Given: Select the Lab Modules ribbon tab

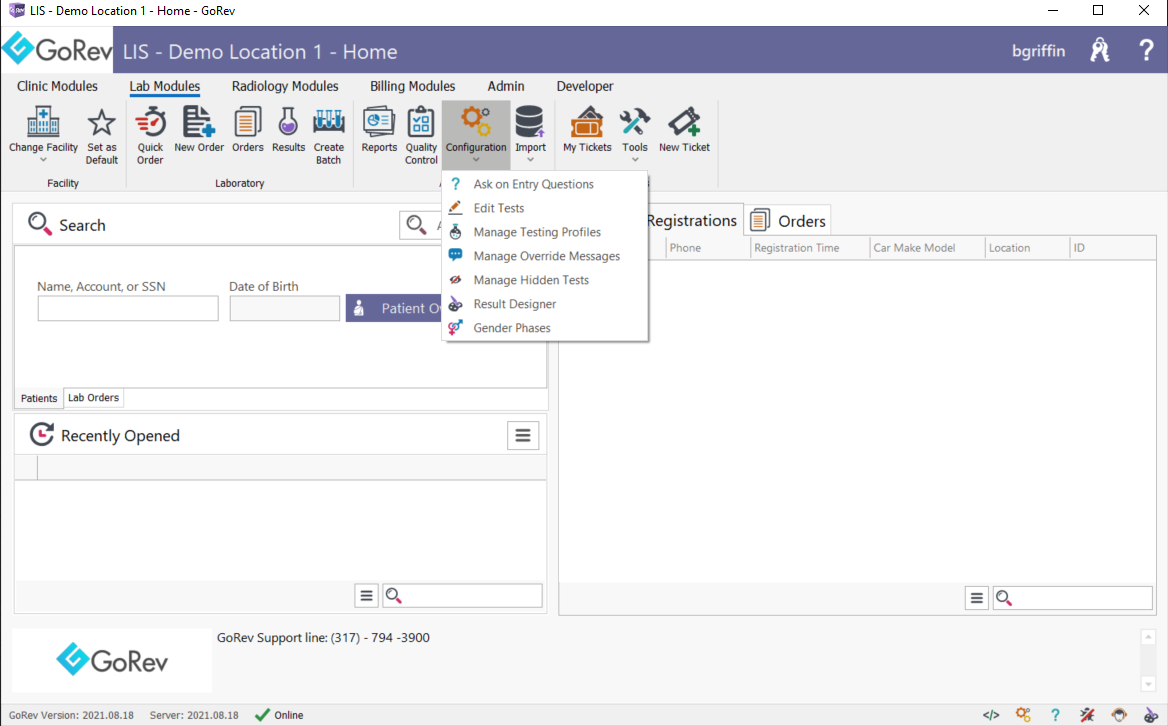Looking at the screenshot, I should (x=165, y=86).
